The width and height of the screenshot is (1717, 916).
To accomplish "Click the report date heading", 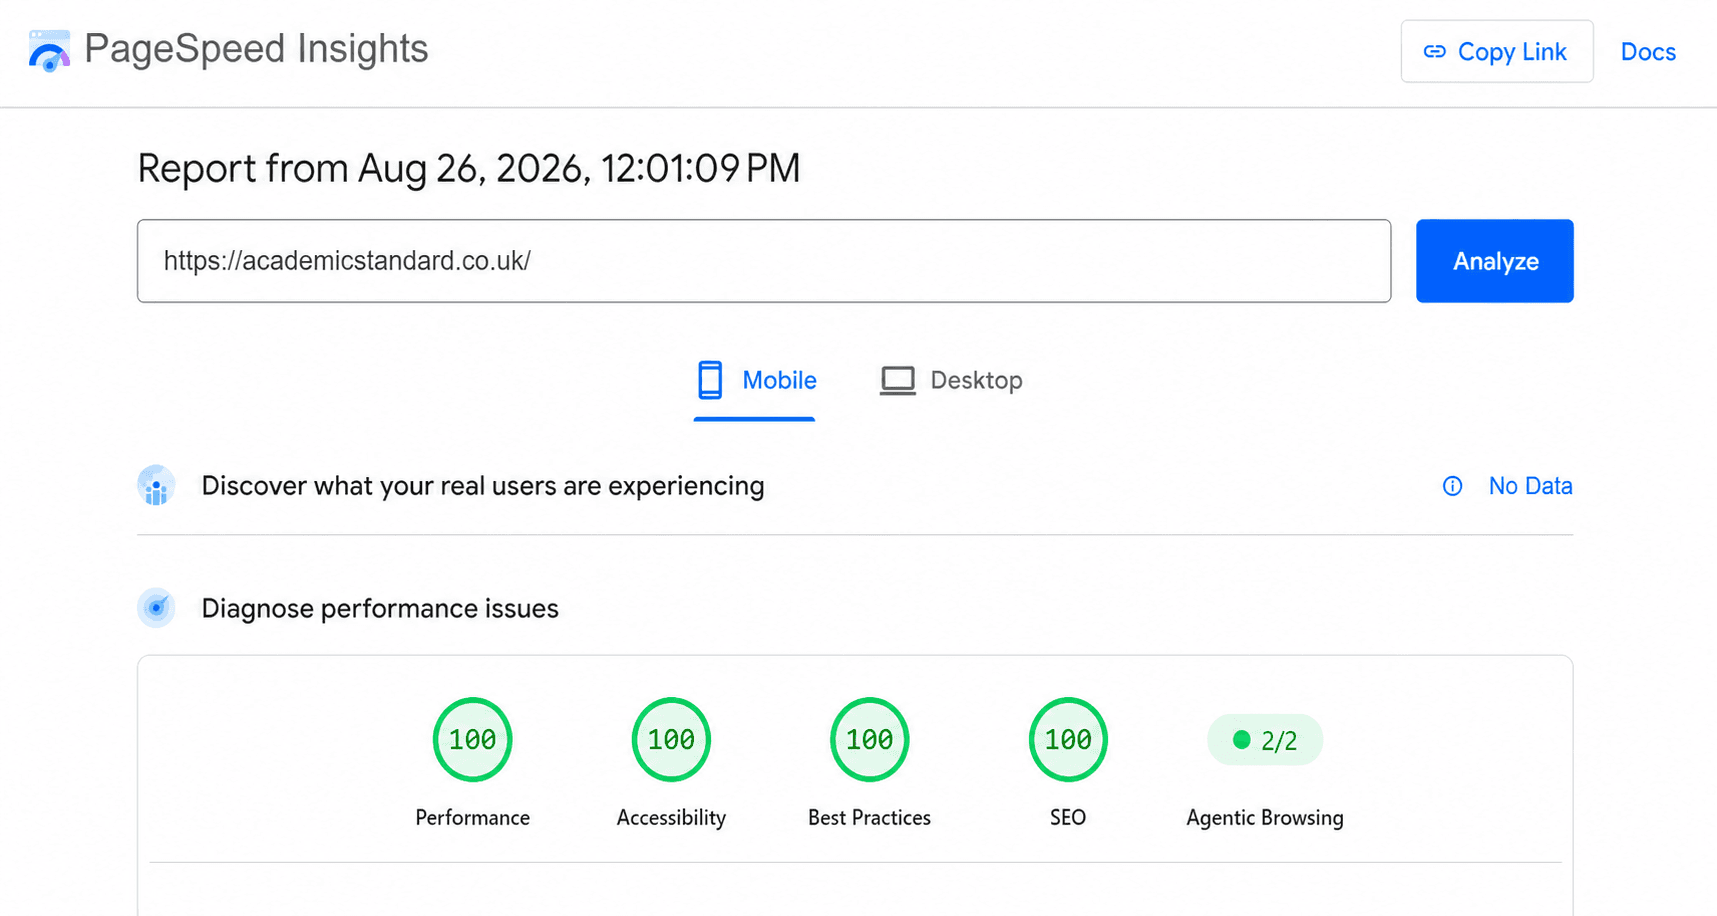I will (468, 169).
